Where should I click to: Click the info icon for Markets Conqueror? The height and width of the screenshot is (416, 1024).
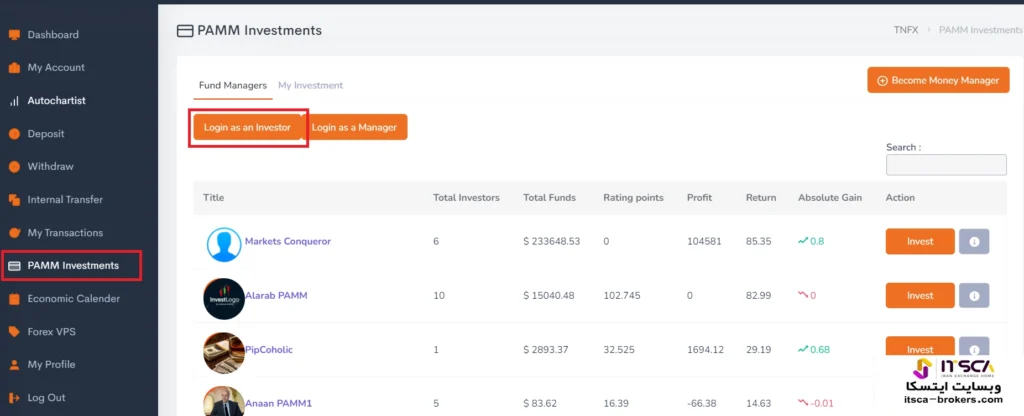pos(974,242)
